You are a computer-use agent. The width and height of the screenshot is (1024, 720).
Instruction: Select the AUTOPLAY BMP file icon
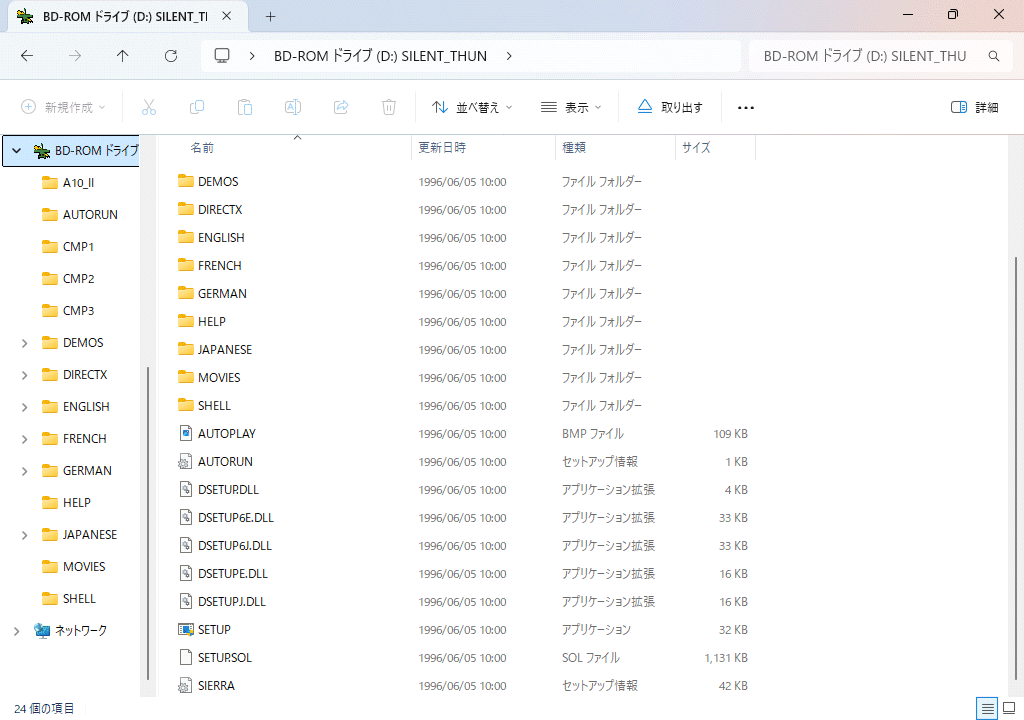(186, 433)
